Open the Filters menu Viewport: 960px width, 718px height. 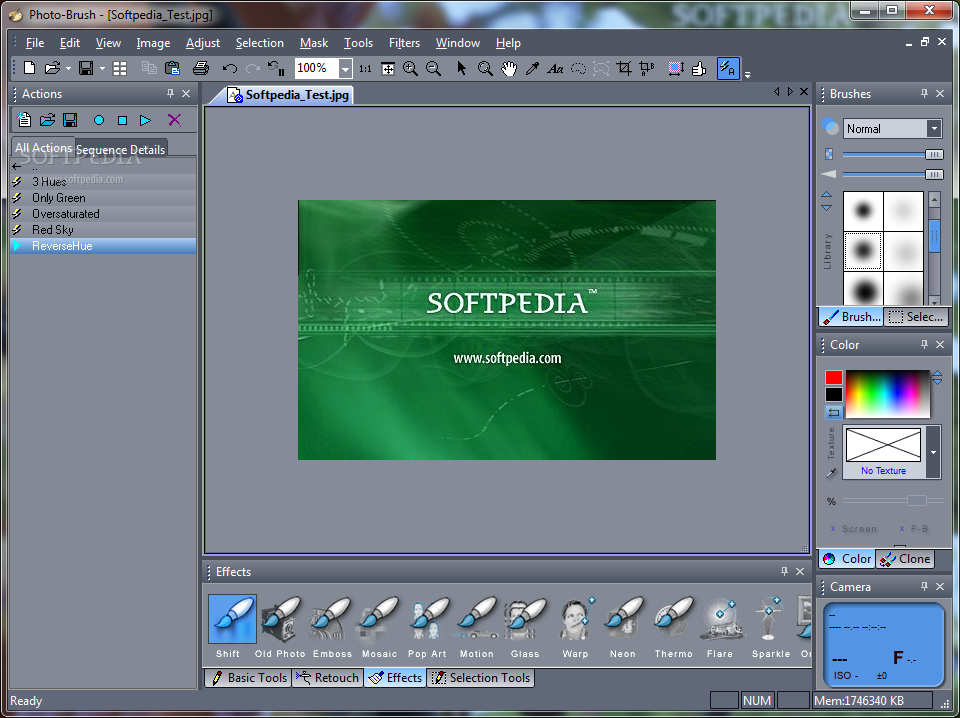pyautogui.click(x=404, y=43)
